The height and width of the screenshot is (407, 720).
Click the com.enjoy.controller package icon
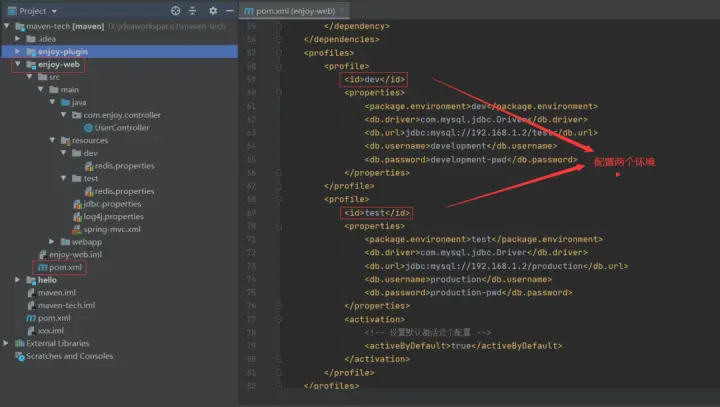[77, 115]
